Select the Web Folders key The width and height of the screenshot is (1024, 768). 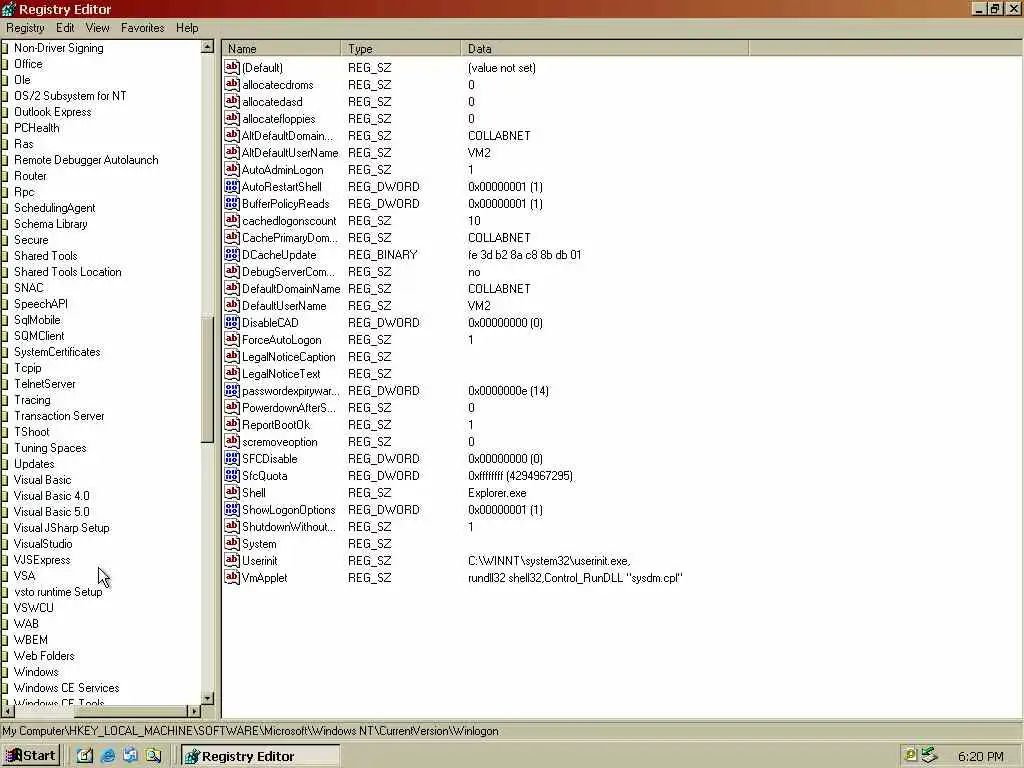point(44,656)
